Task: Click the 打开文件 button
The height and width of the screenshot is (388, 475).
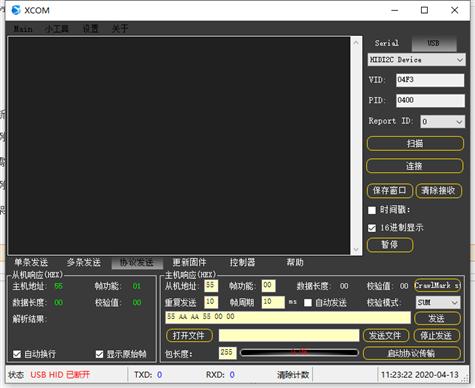Action: pyautogui.click(x=189, y=335)
